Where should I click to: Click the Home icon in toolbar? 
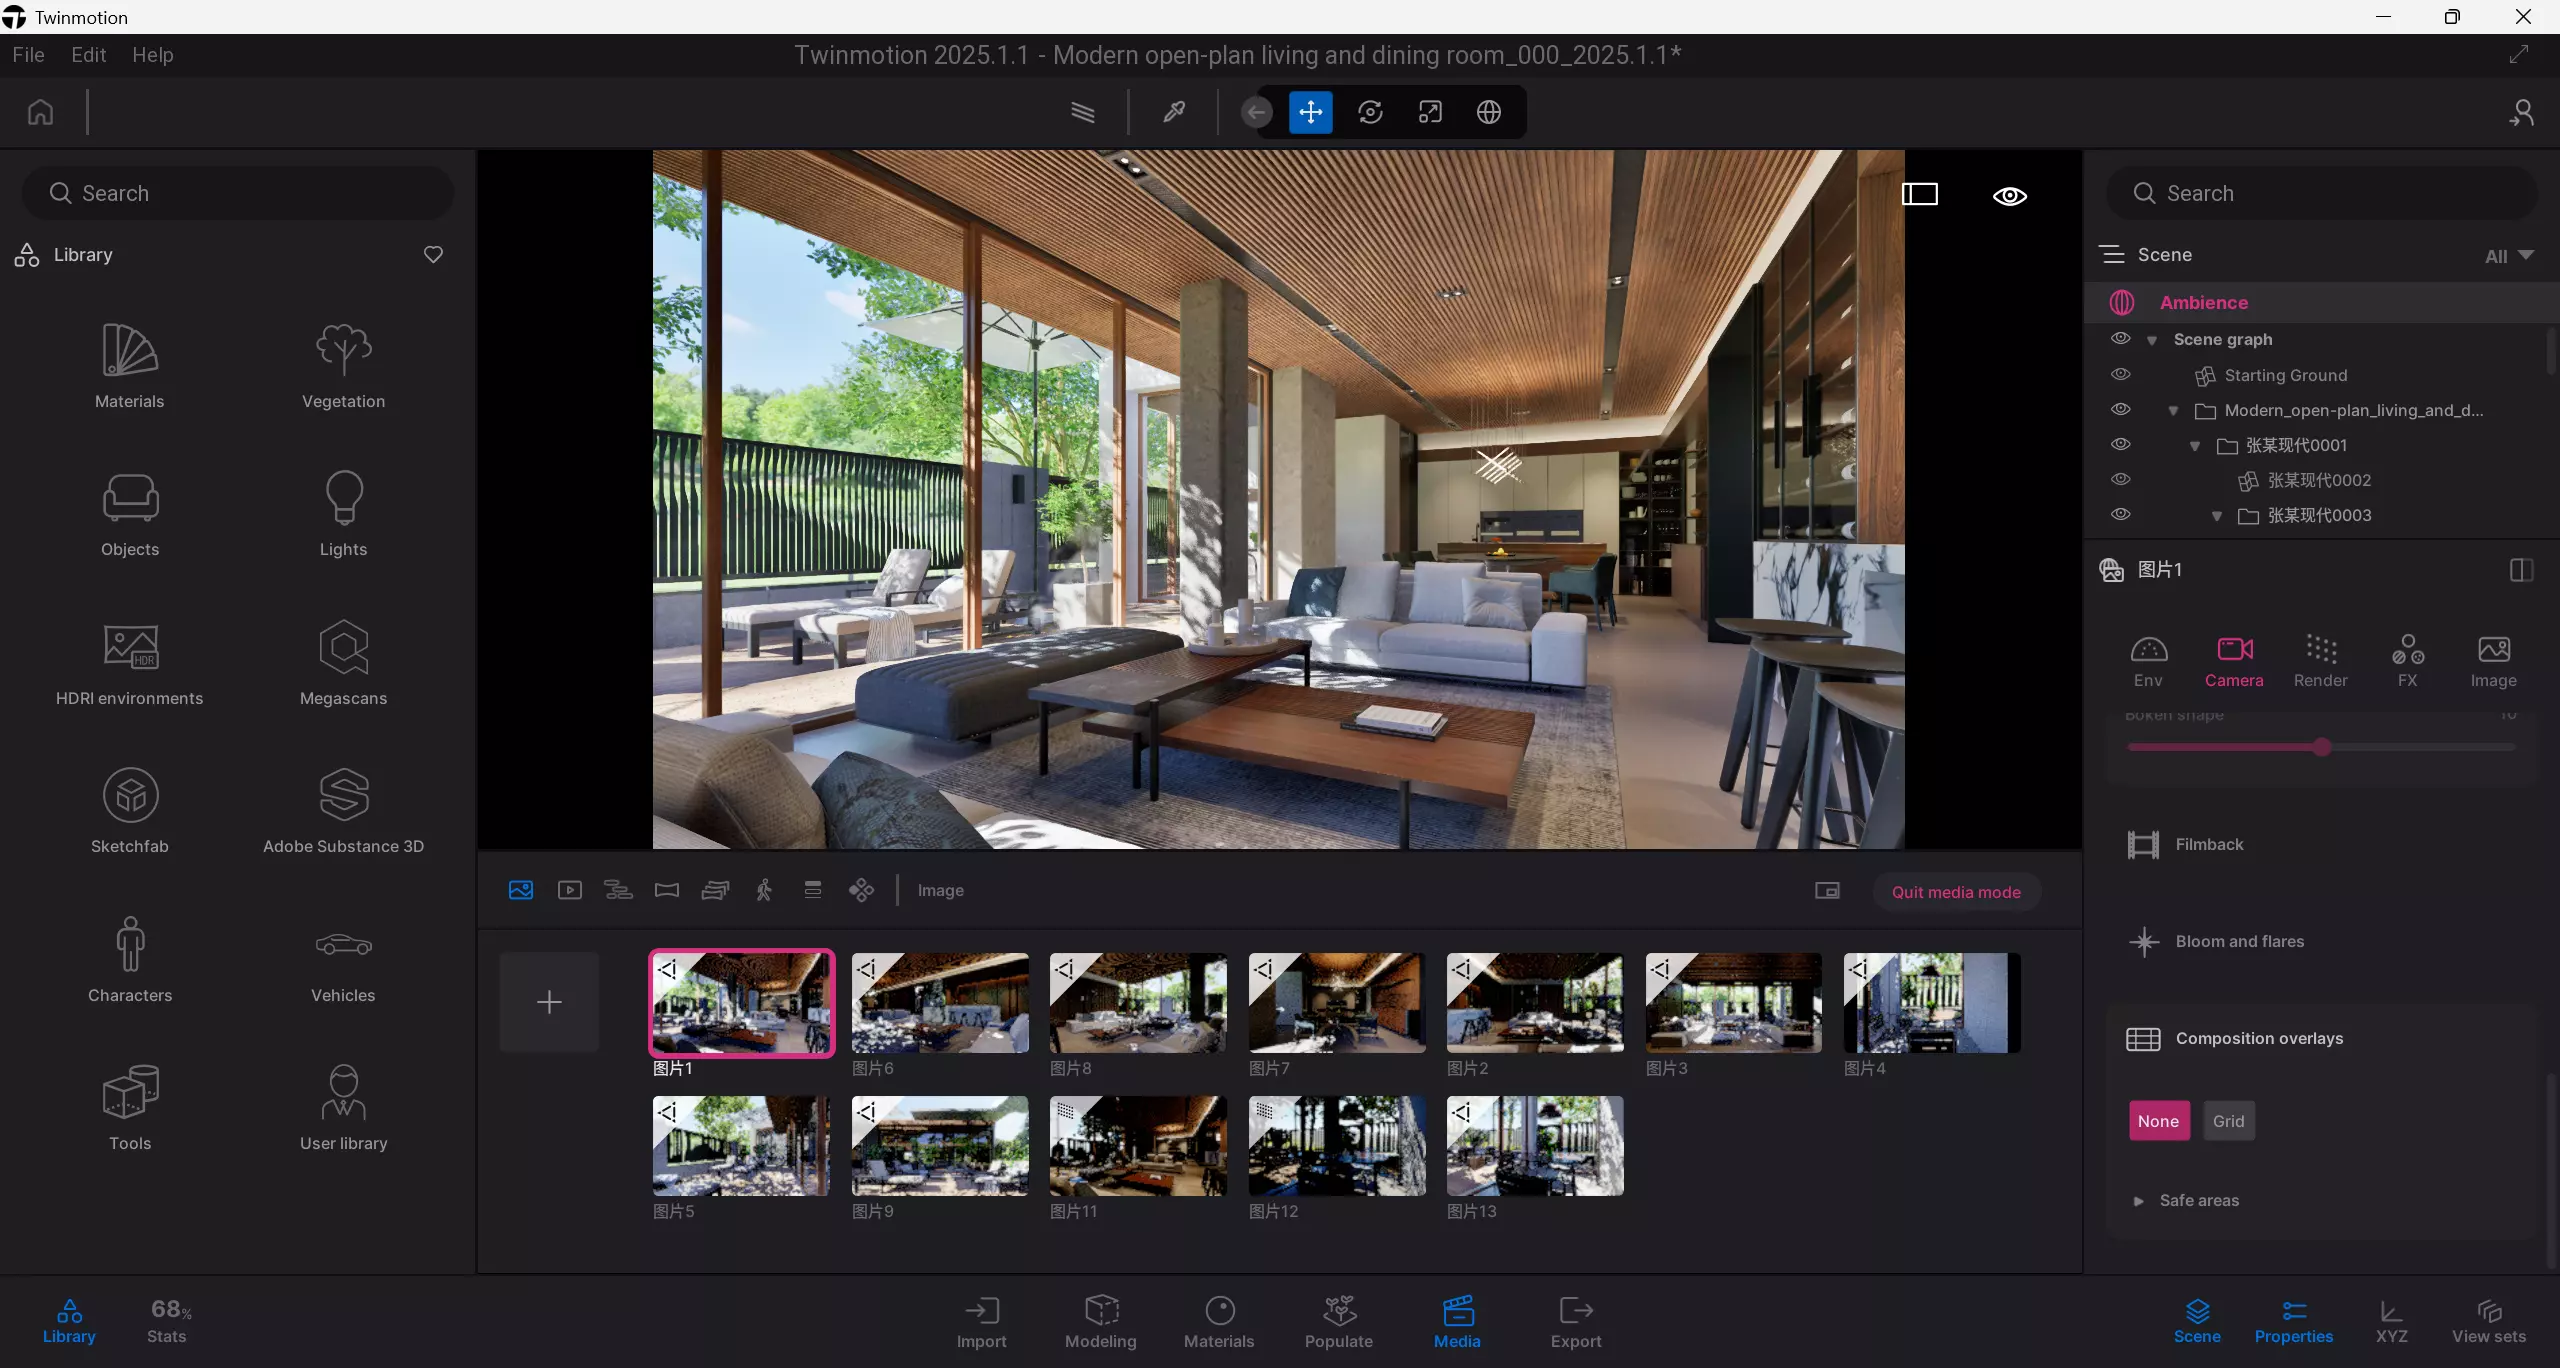coord(40,112)
